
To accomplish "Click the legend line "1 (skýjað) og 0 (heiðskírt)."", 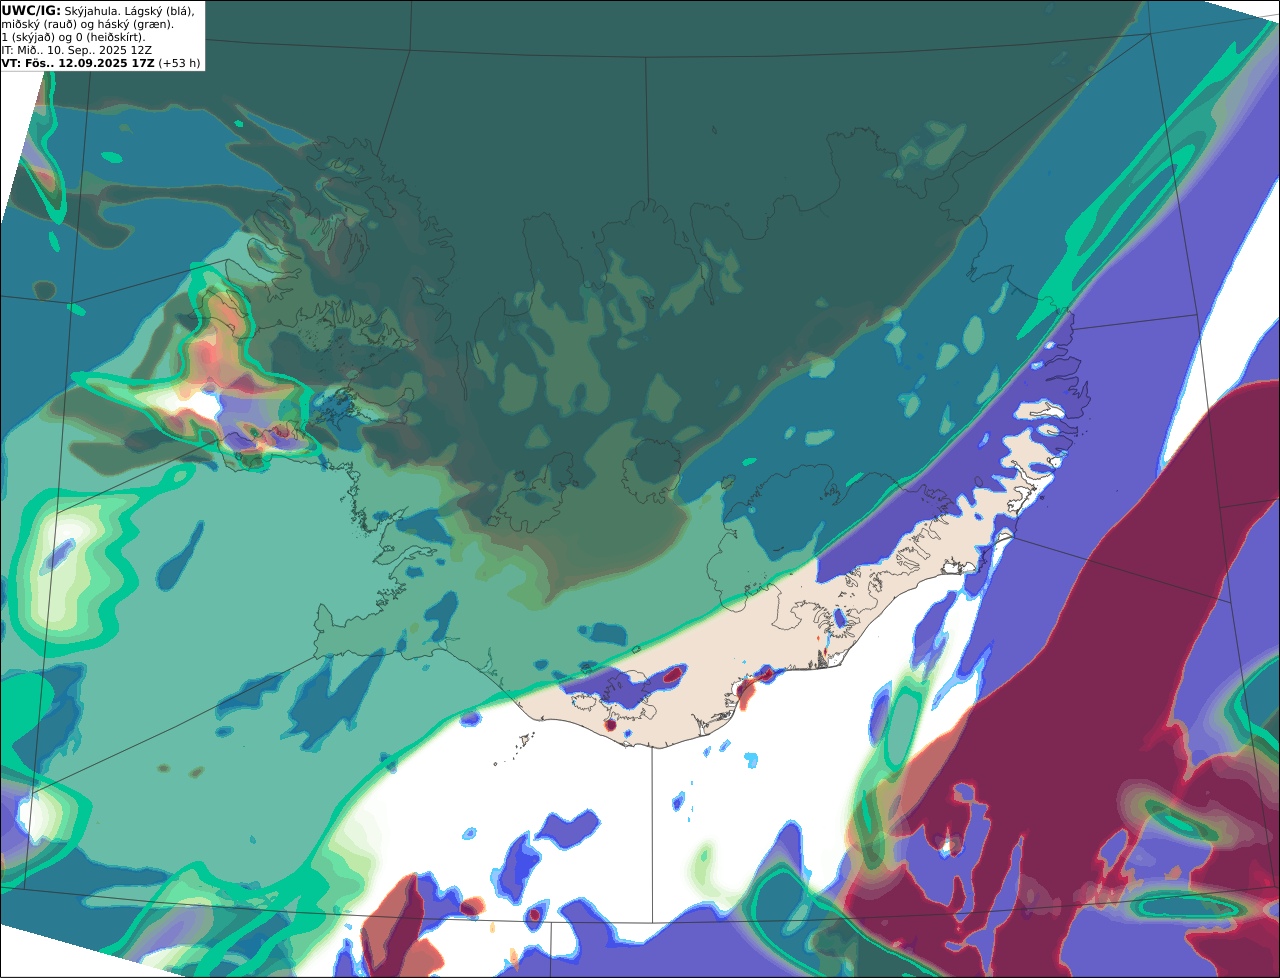I will 73,37.
